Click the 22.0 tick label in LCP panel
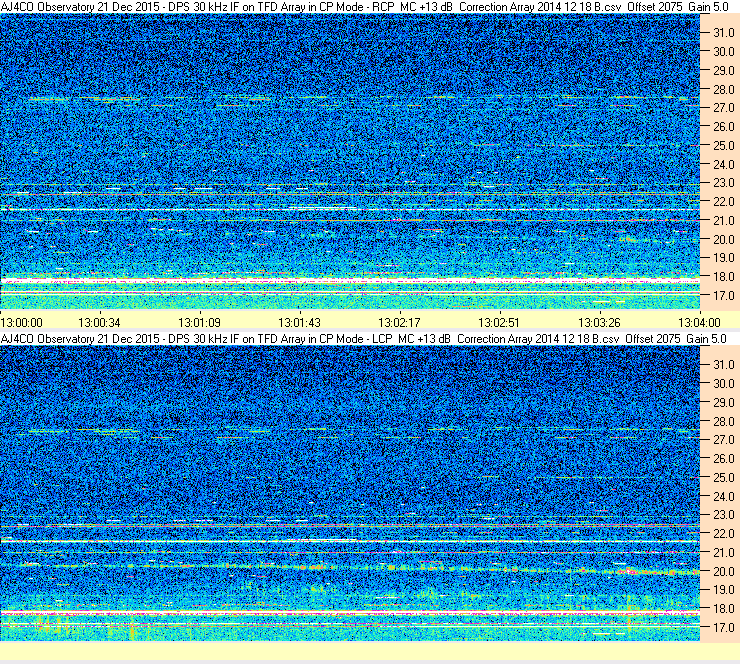 pyautogui.click(x=723, y=534)
